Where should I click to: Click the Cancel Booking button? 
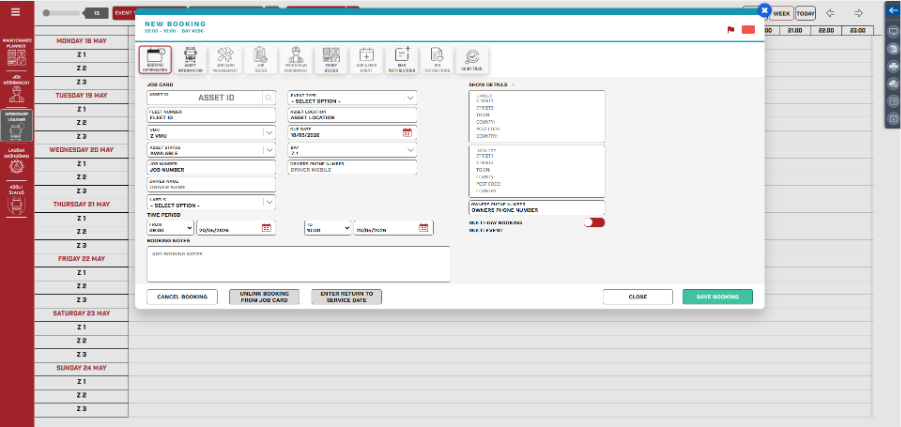tap(182, 297)
